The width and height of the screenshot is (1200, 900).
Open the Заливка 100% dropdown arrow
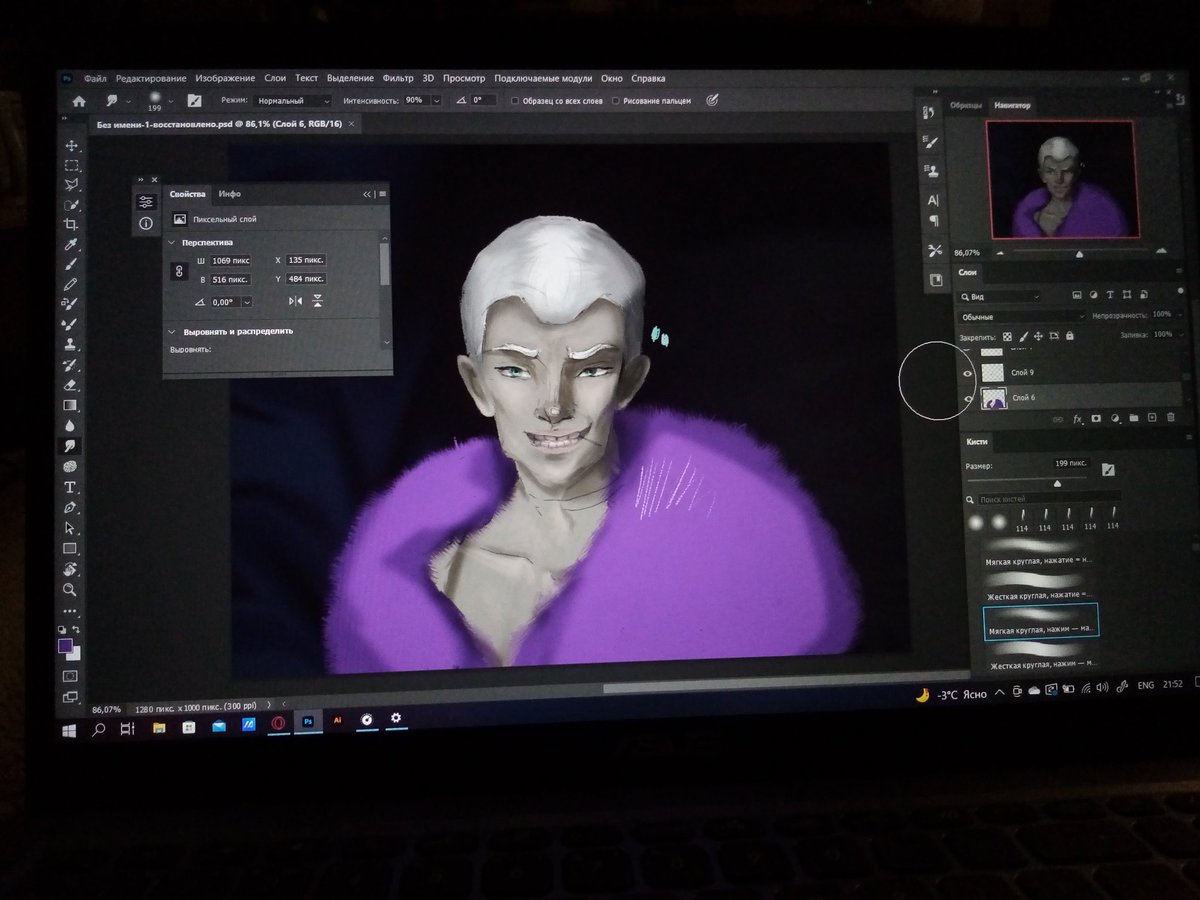(1179, 335)
